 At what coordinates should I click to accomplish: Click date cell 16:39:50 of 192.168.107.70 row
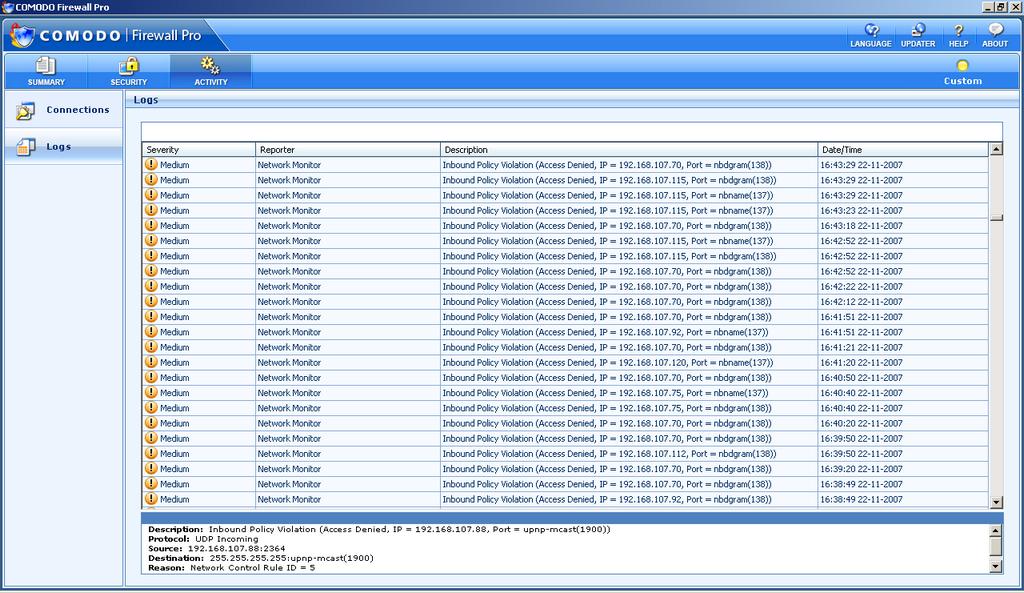861,439
